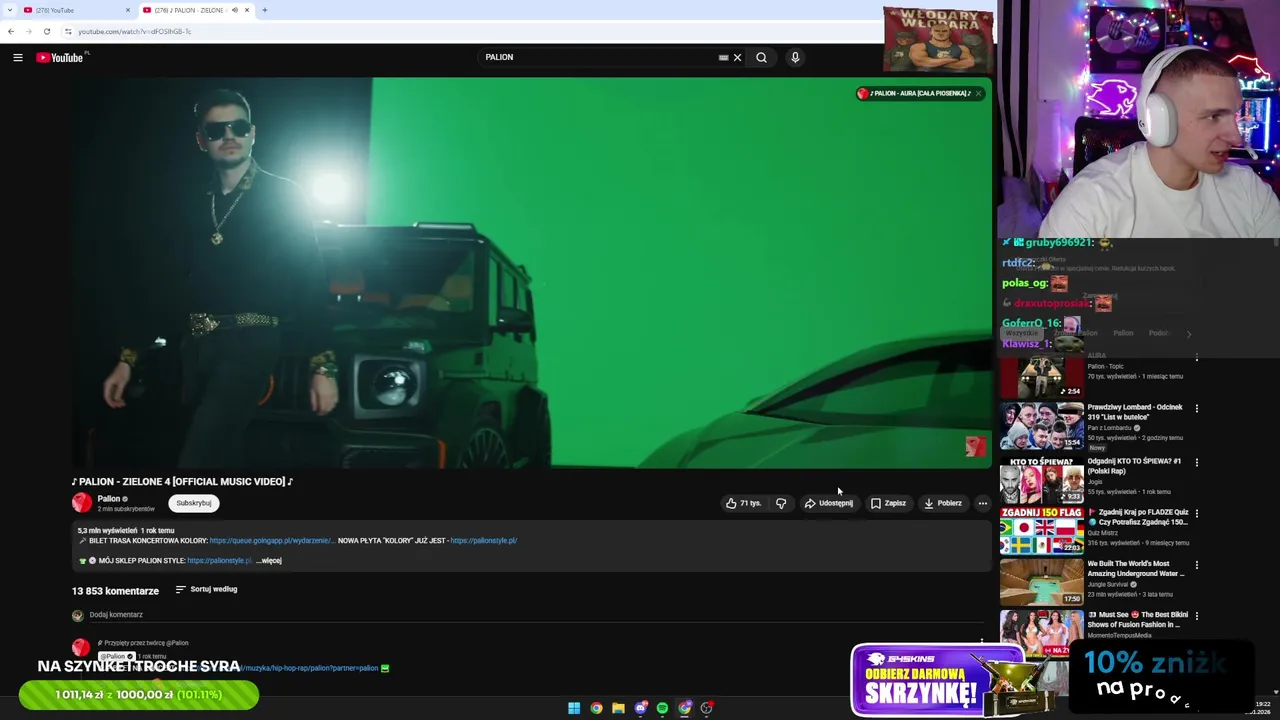Select the Wszystkie filter chip
The height and width of the screenshot is (720, 1280).
[1021, 333]
